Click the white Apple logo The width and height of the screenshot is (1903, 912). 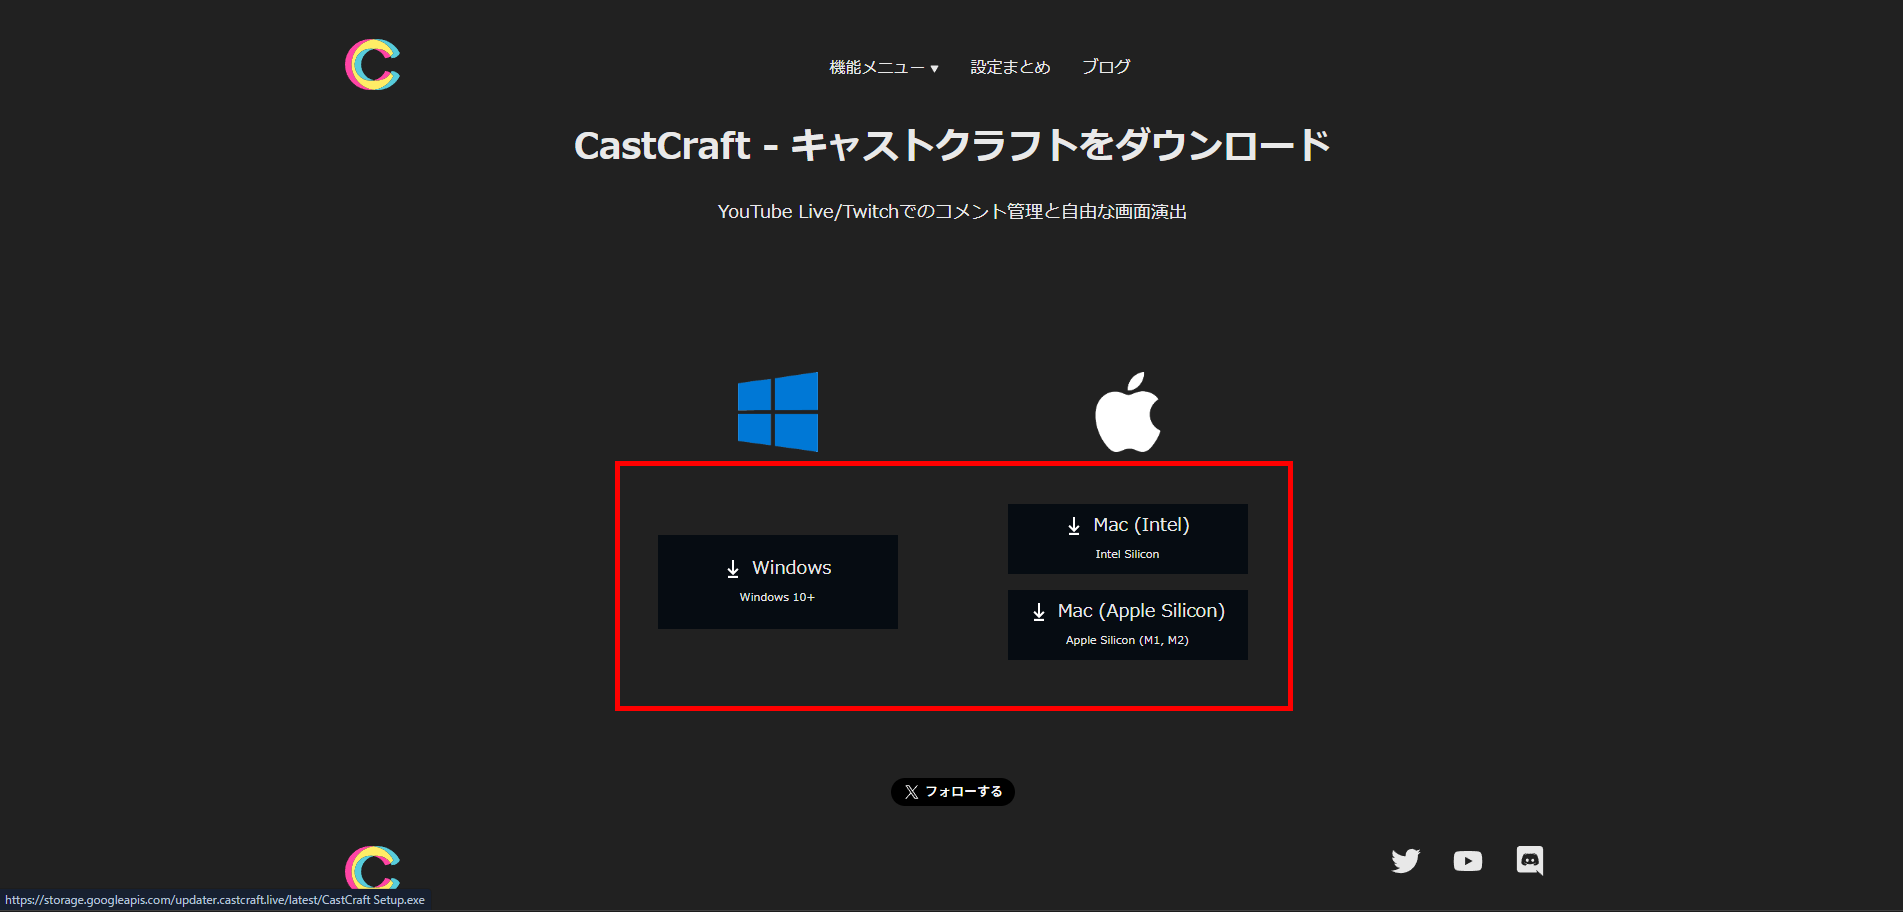pos(1128,412)
